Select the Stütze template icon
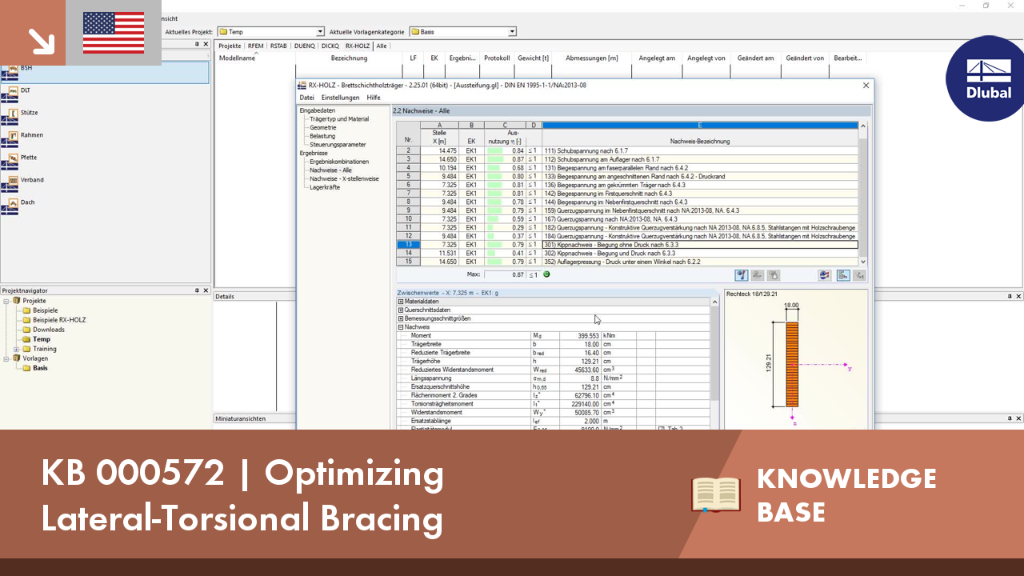This screenshot has height=576, width=1024. [x=10, y=117]
